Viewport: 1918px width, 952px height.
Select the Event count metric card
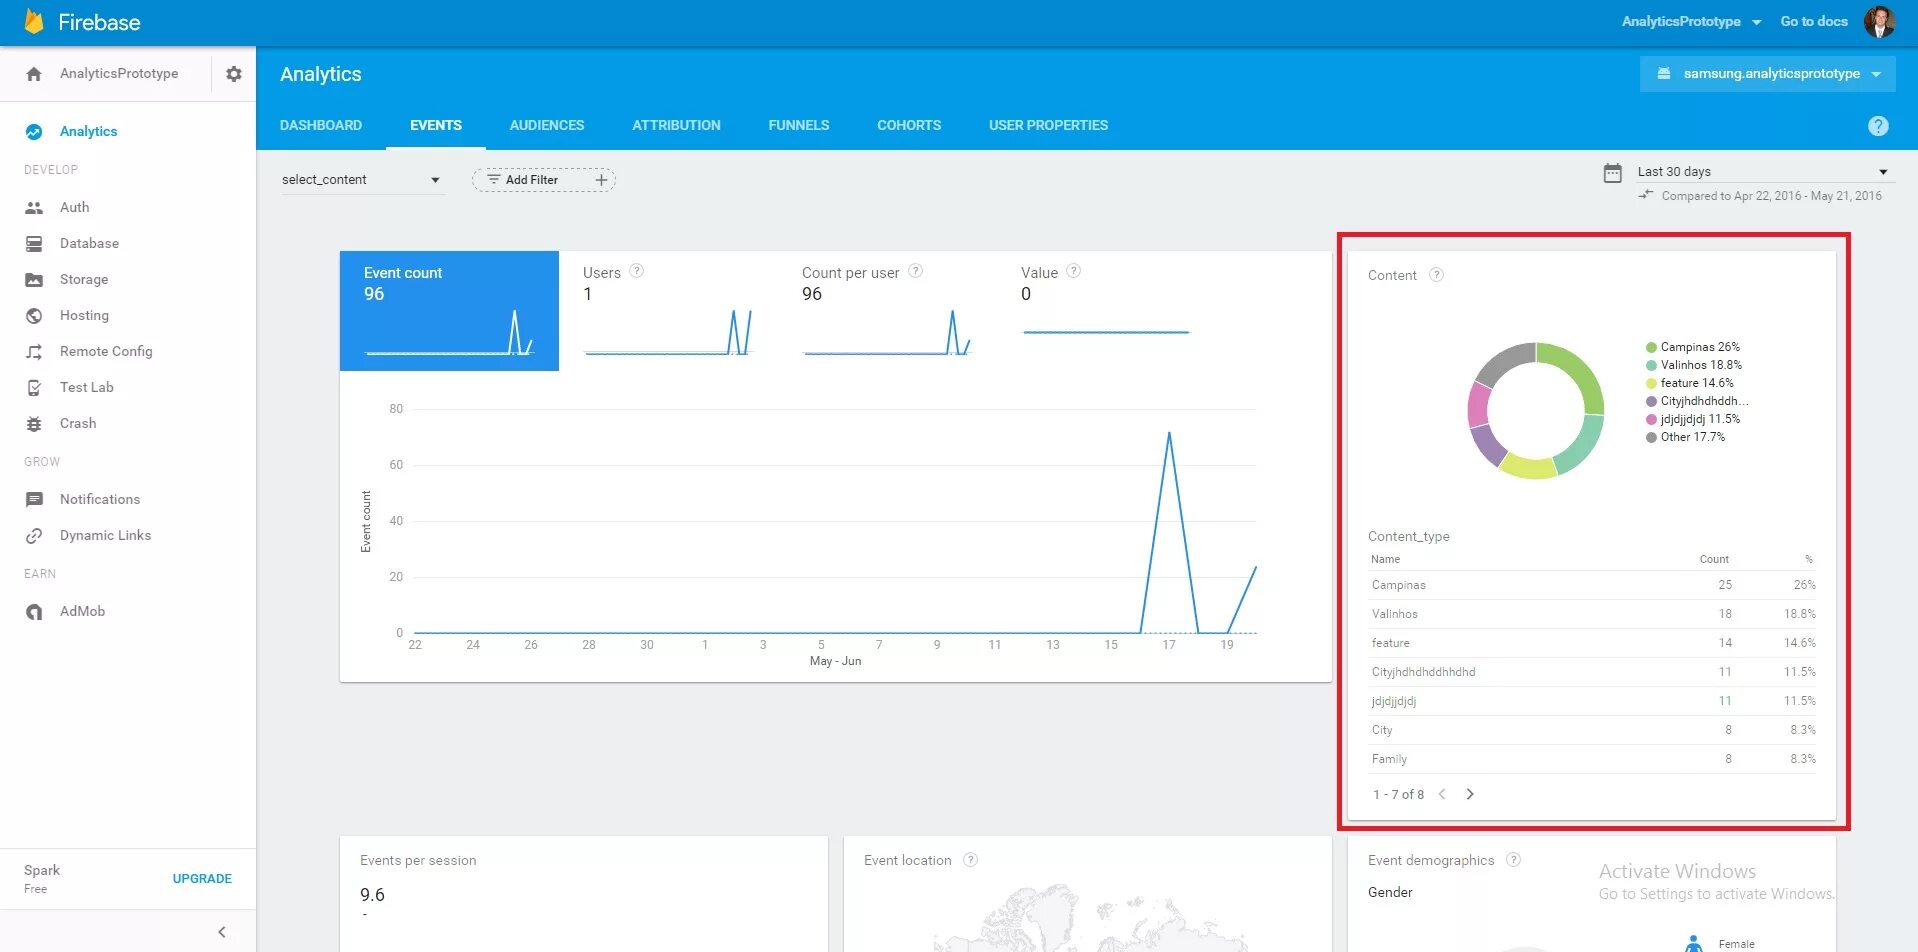[449, 311]
